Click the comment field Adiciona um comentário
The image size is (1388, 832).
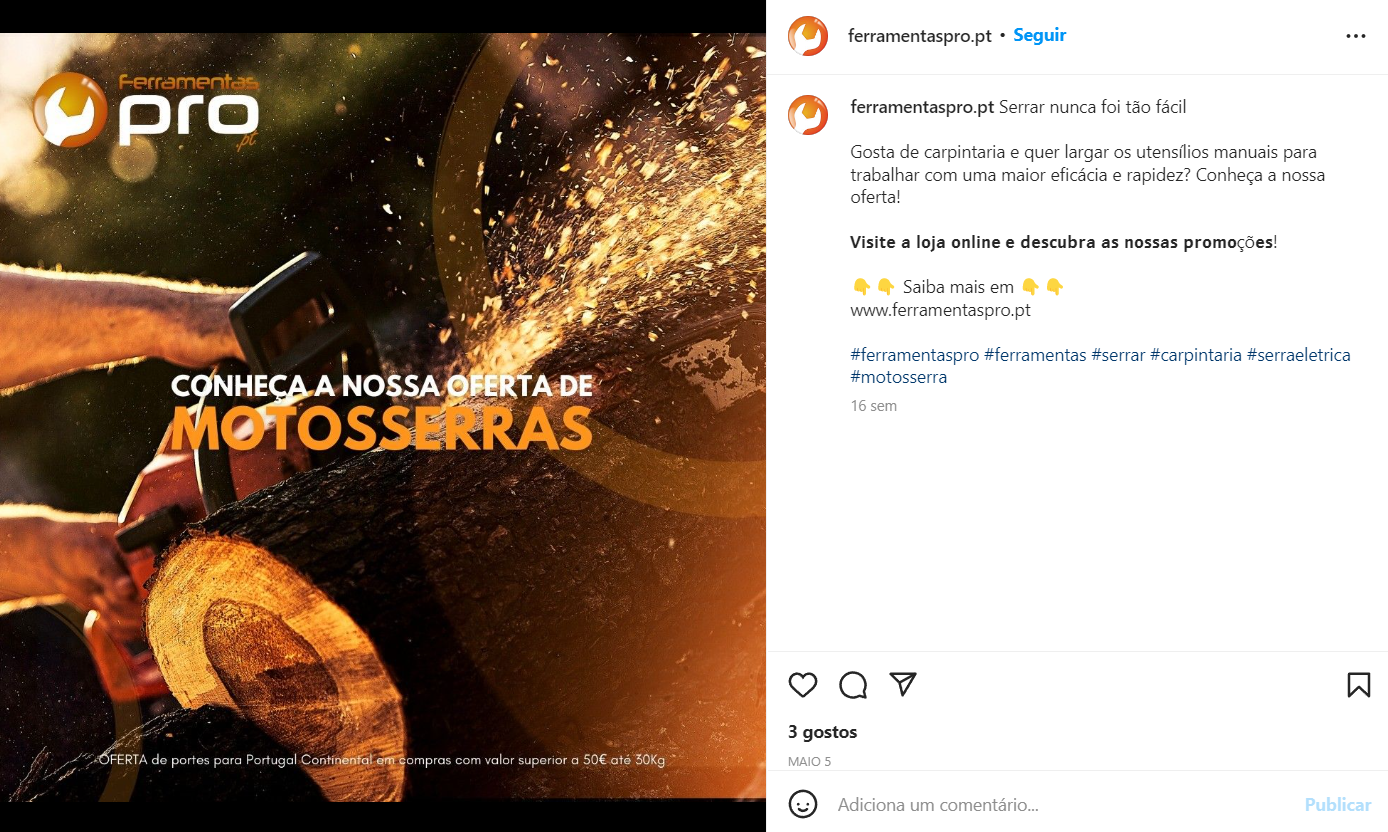tap(1064, 805)
